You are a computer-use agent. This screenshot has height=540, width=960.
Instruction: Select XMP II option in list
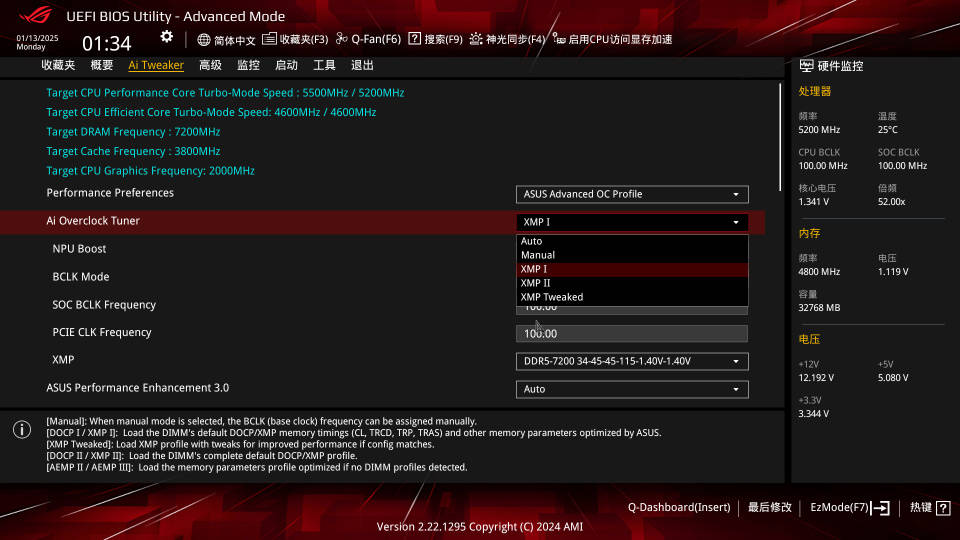(x=632, y=283)
